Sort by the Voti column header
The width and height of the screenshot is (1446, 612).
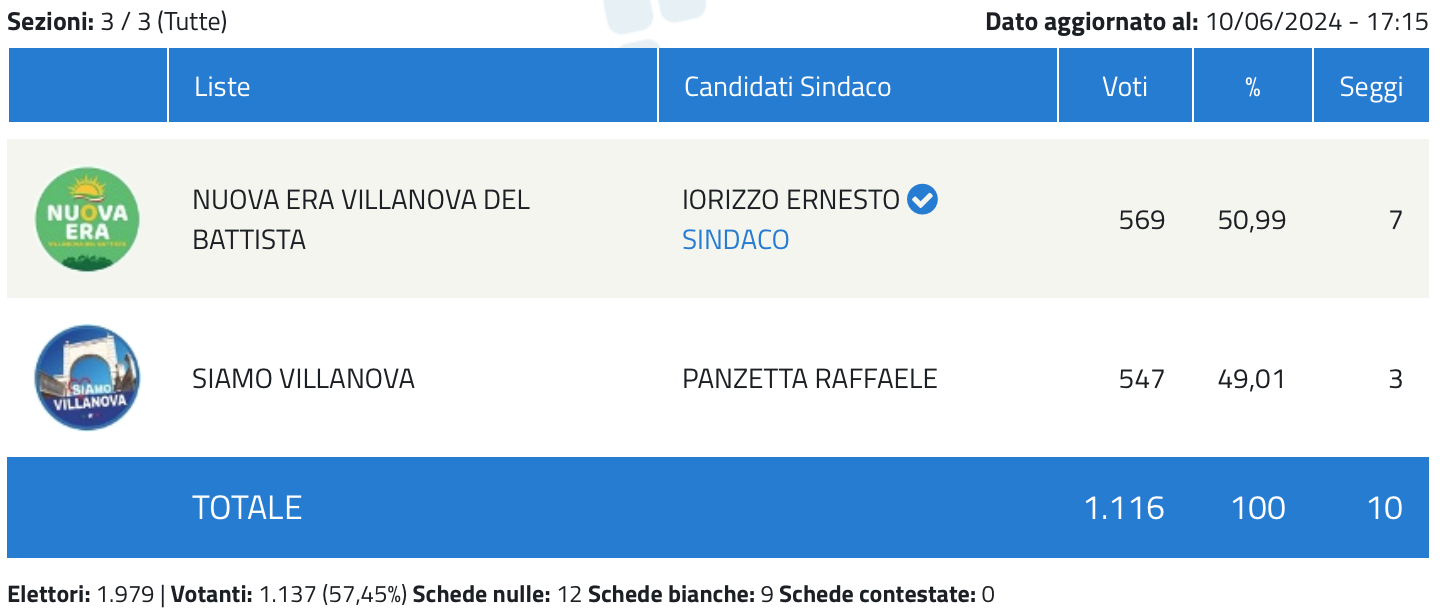point(1125,86)
